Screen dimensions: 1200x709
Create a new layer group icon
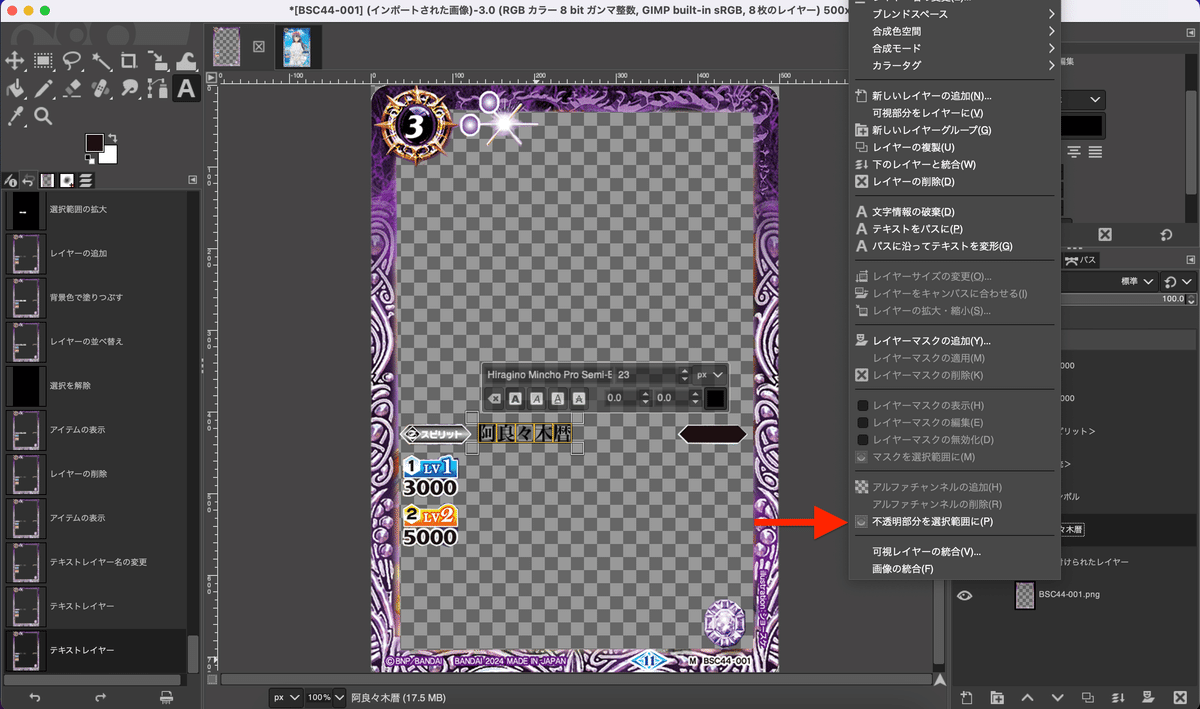(997, 697)
